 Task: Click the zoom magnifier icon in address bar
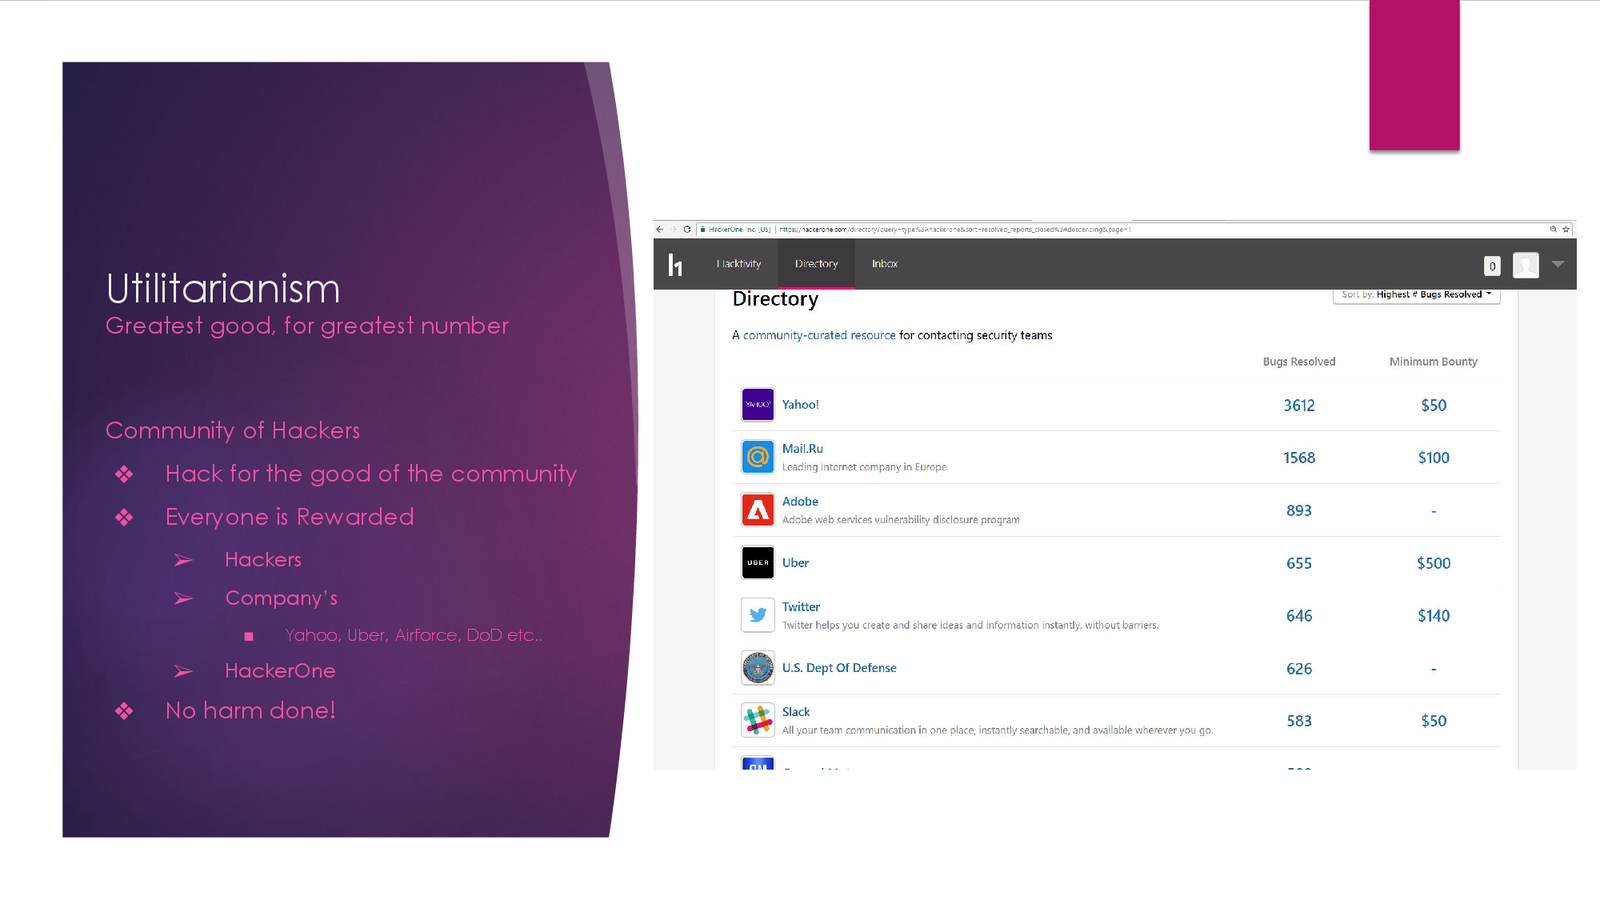point(1553,229)
